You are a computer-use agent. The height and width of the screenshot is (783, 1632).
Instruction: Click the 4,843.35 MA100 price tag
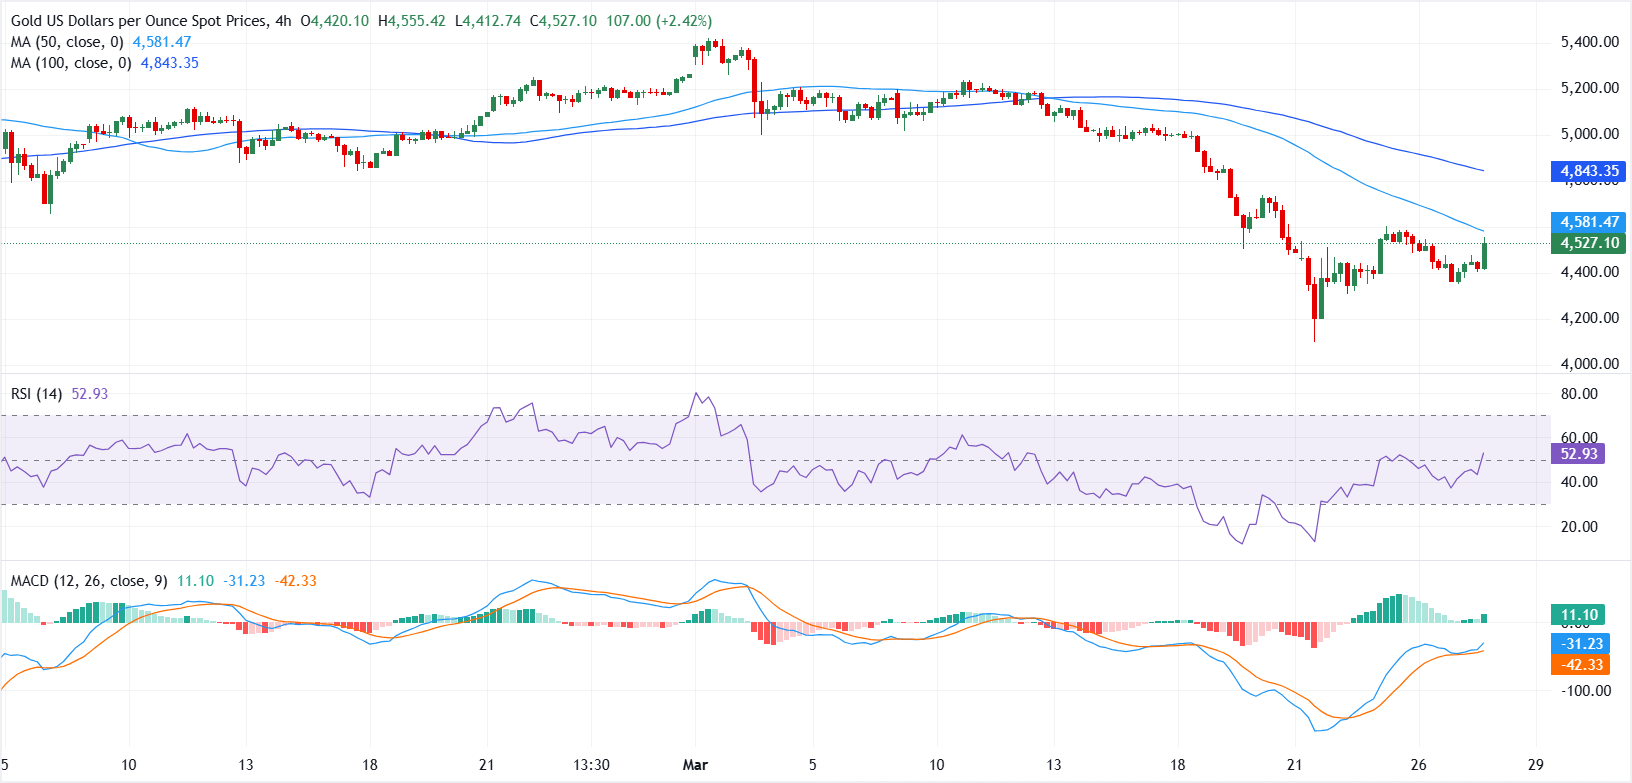point(1588,171)
